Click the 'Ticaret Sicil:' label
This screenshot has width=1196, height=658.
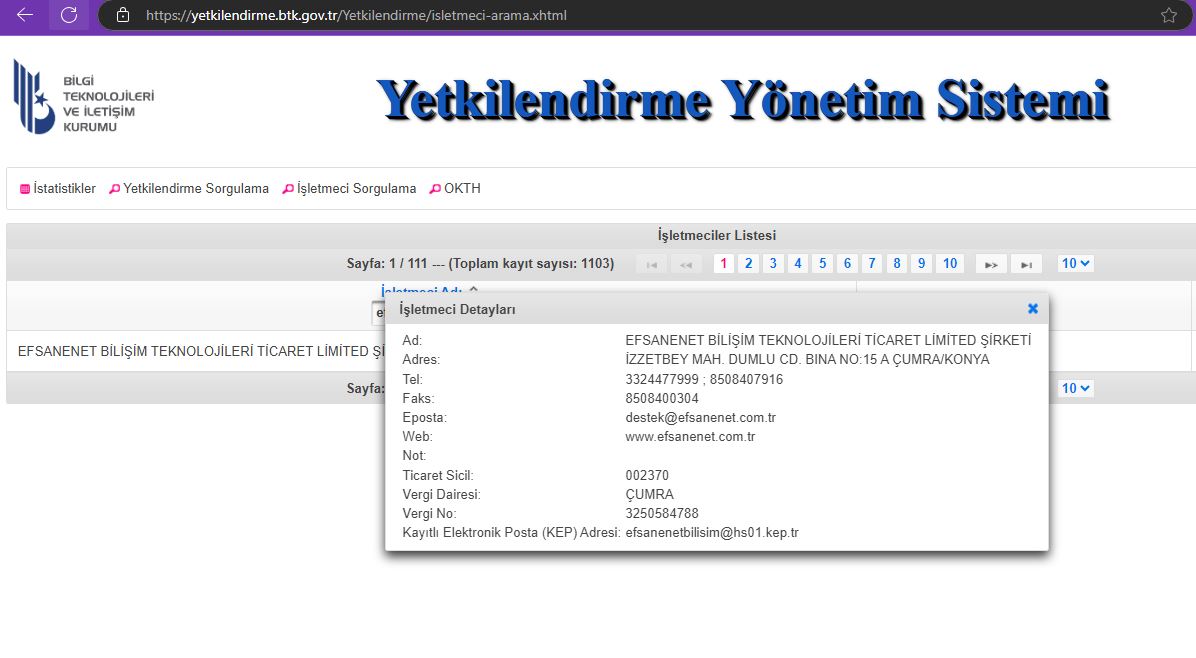click(x=438, y=476)
